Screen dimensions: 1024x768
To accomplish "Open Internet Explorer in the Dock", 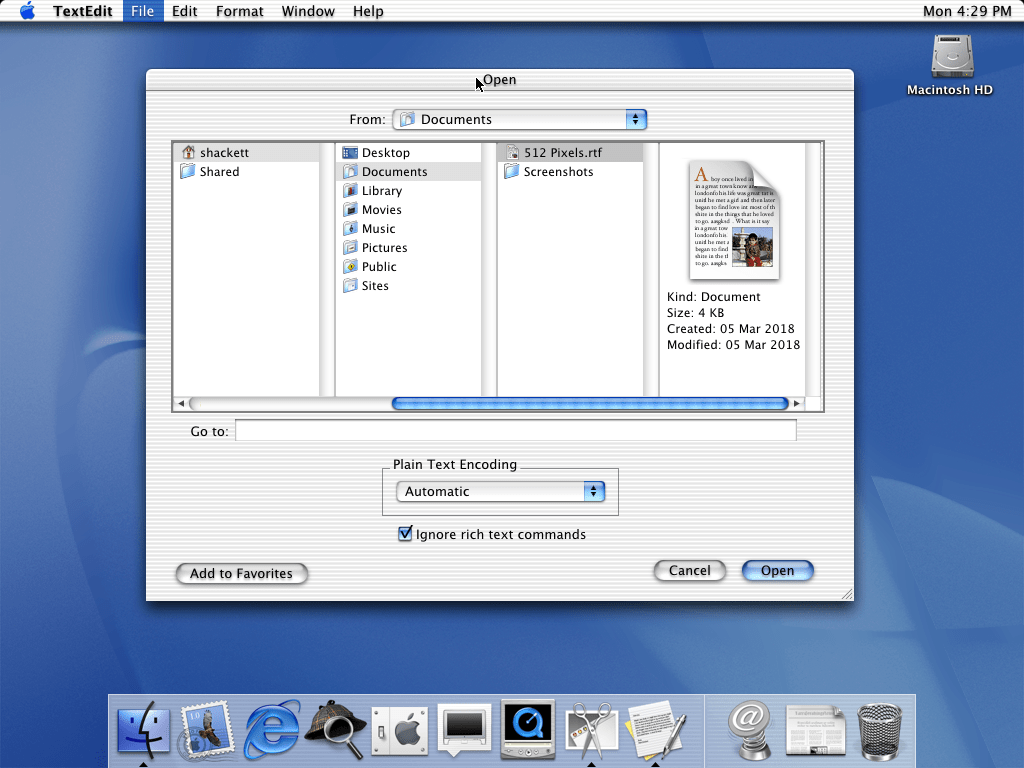I will (x=272, y=730).
